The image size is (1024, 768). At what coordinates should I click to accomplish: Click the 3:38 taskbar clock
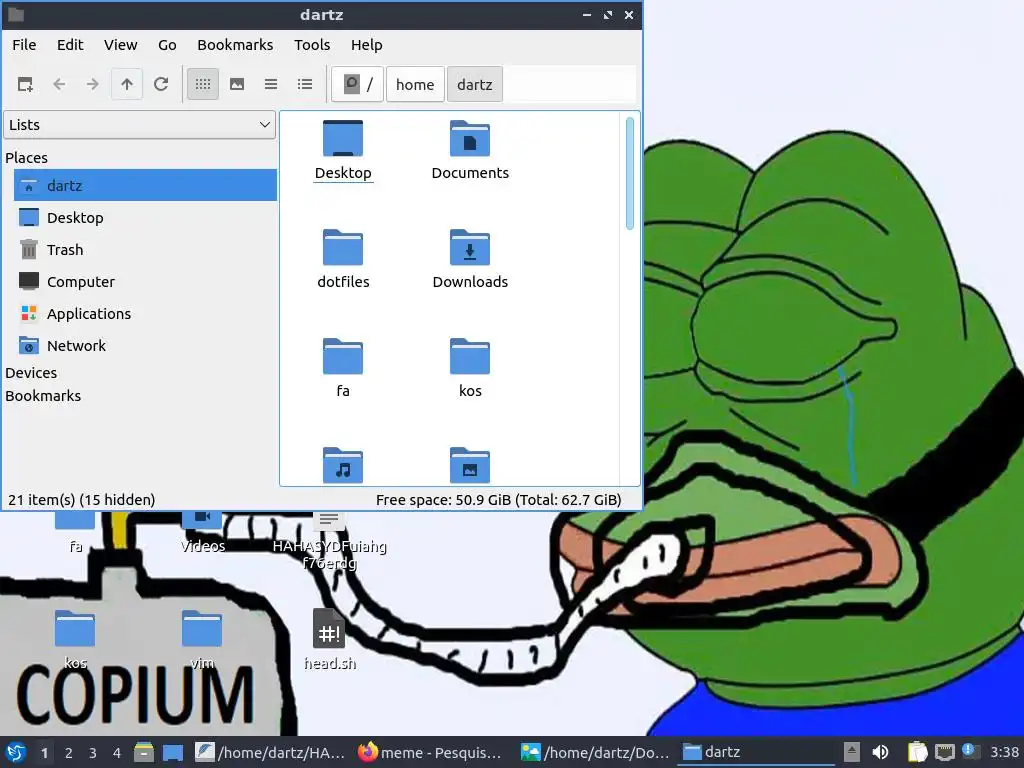coord(1004,752)
